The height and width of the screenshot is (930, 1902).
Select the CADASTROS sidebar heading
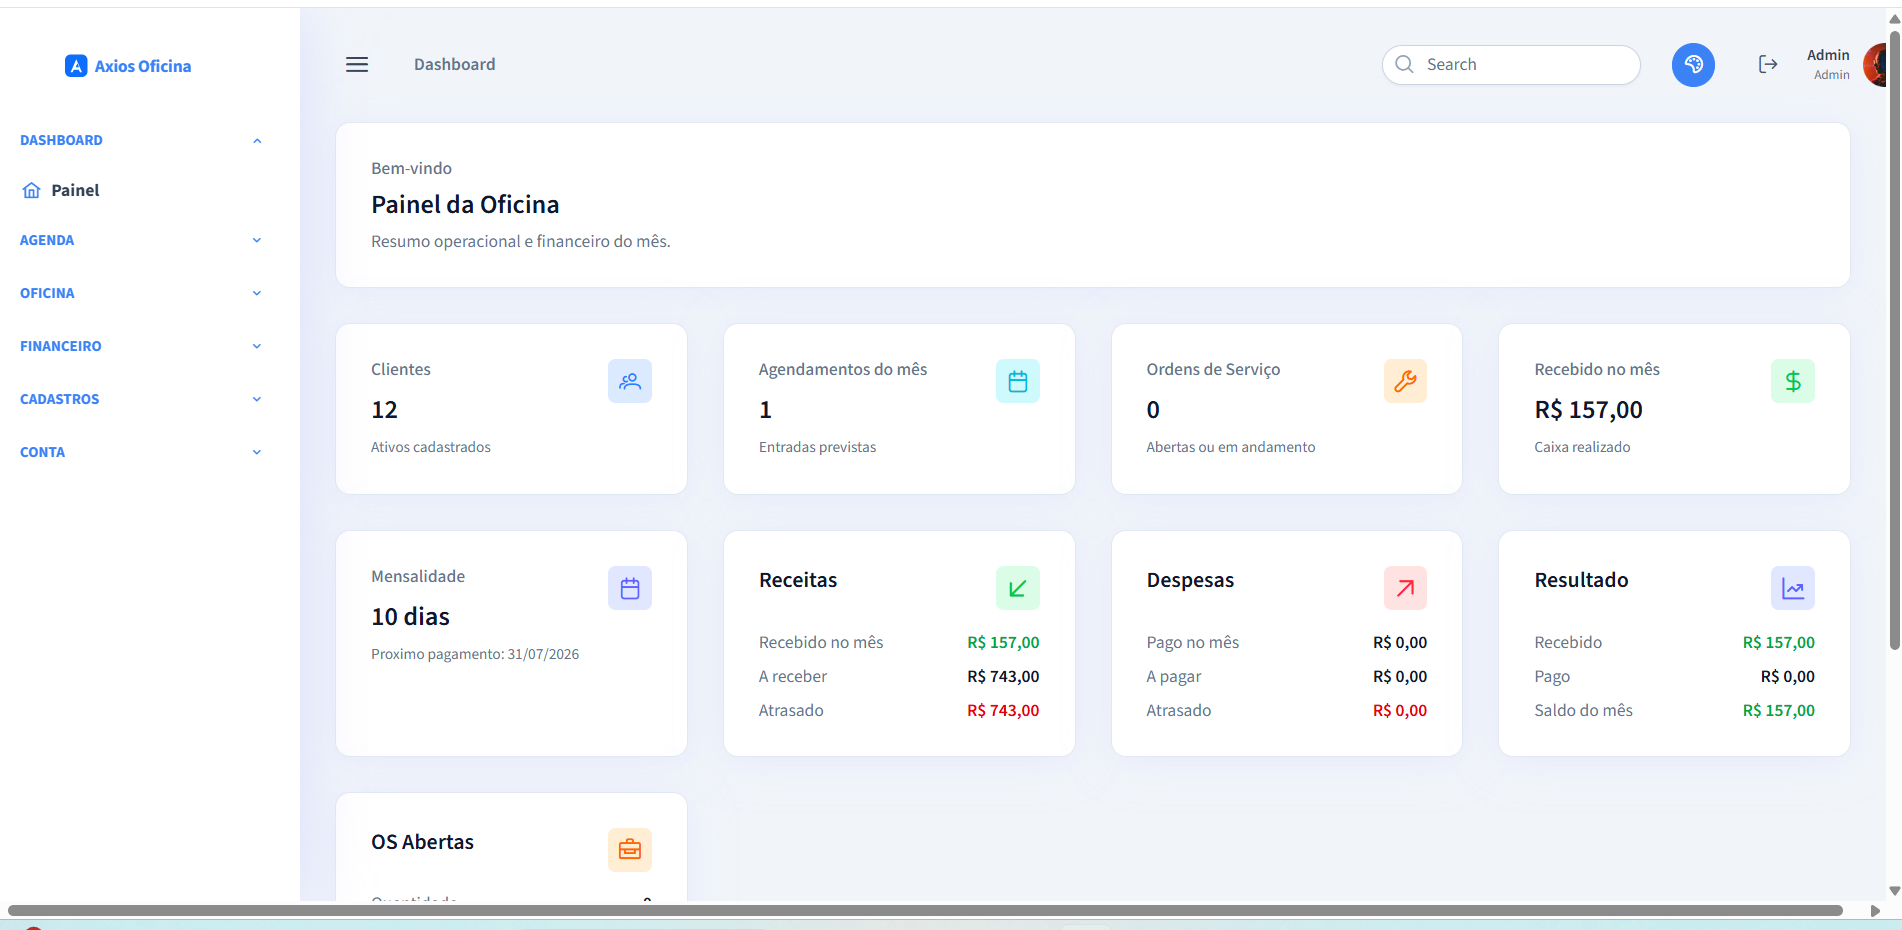click(60, 399)
